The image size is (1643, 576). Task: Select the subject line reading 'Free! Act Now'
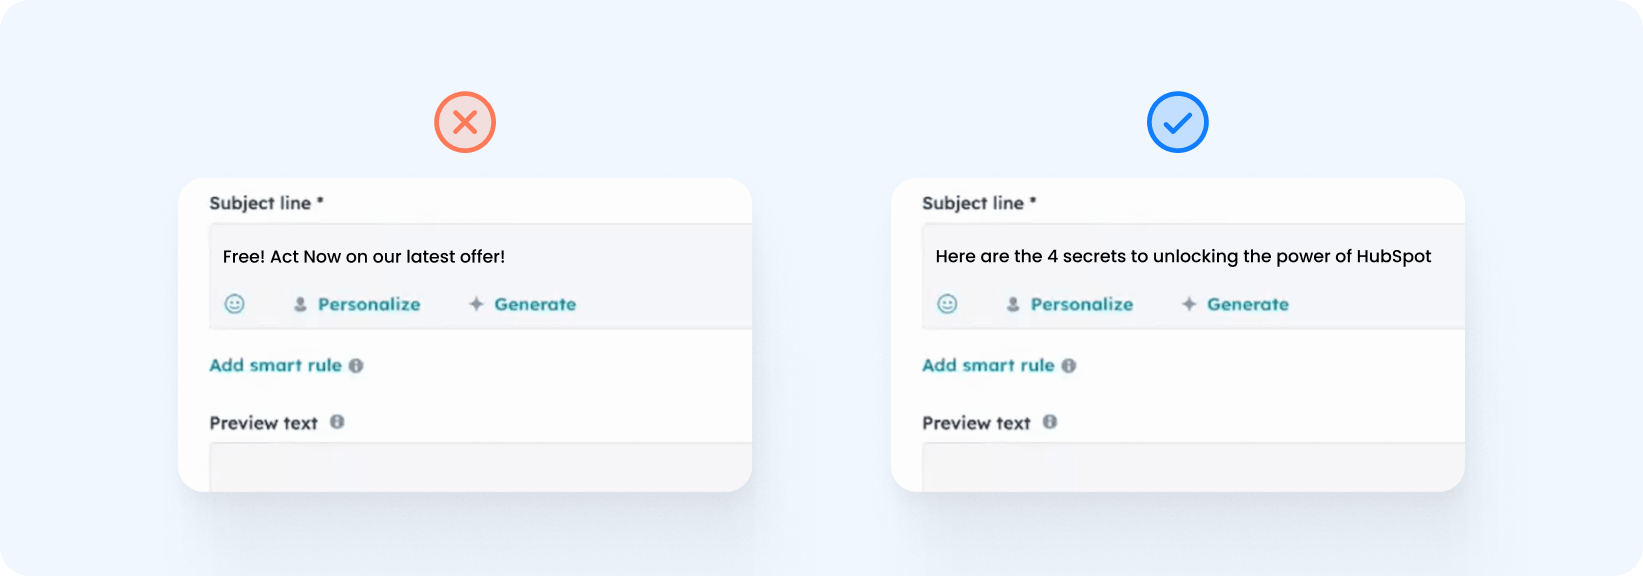click(x=364, y=256)
